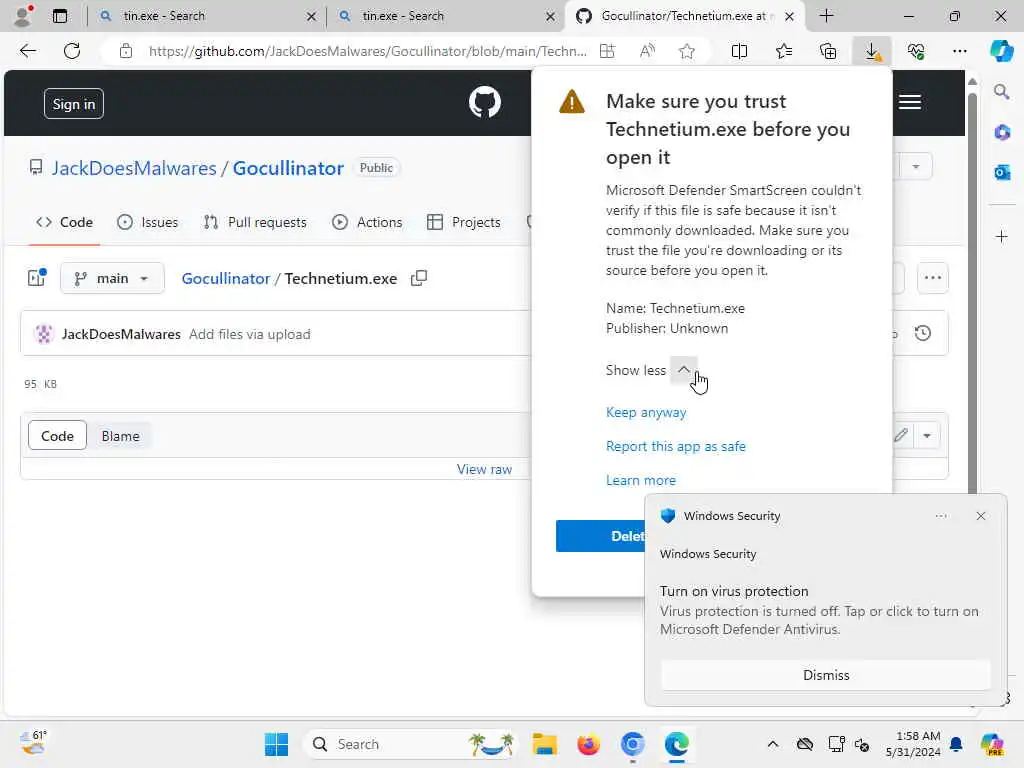
Task: Open a new browser tab
Action: point(826,16)
